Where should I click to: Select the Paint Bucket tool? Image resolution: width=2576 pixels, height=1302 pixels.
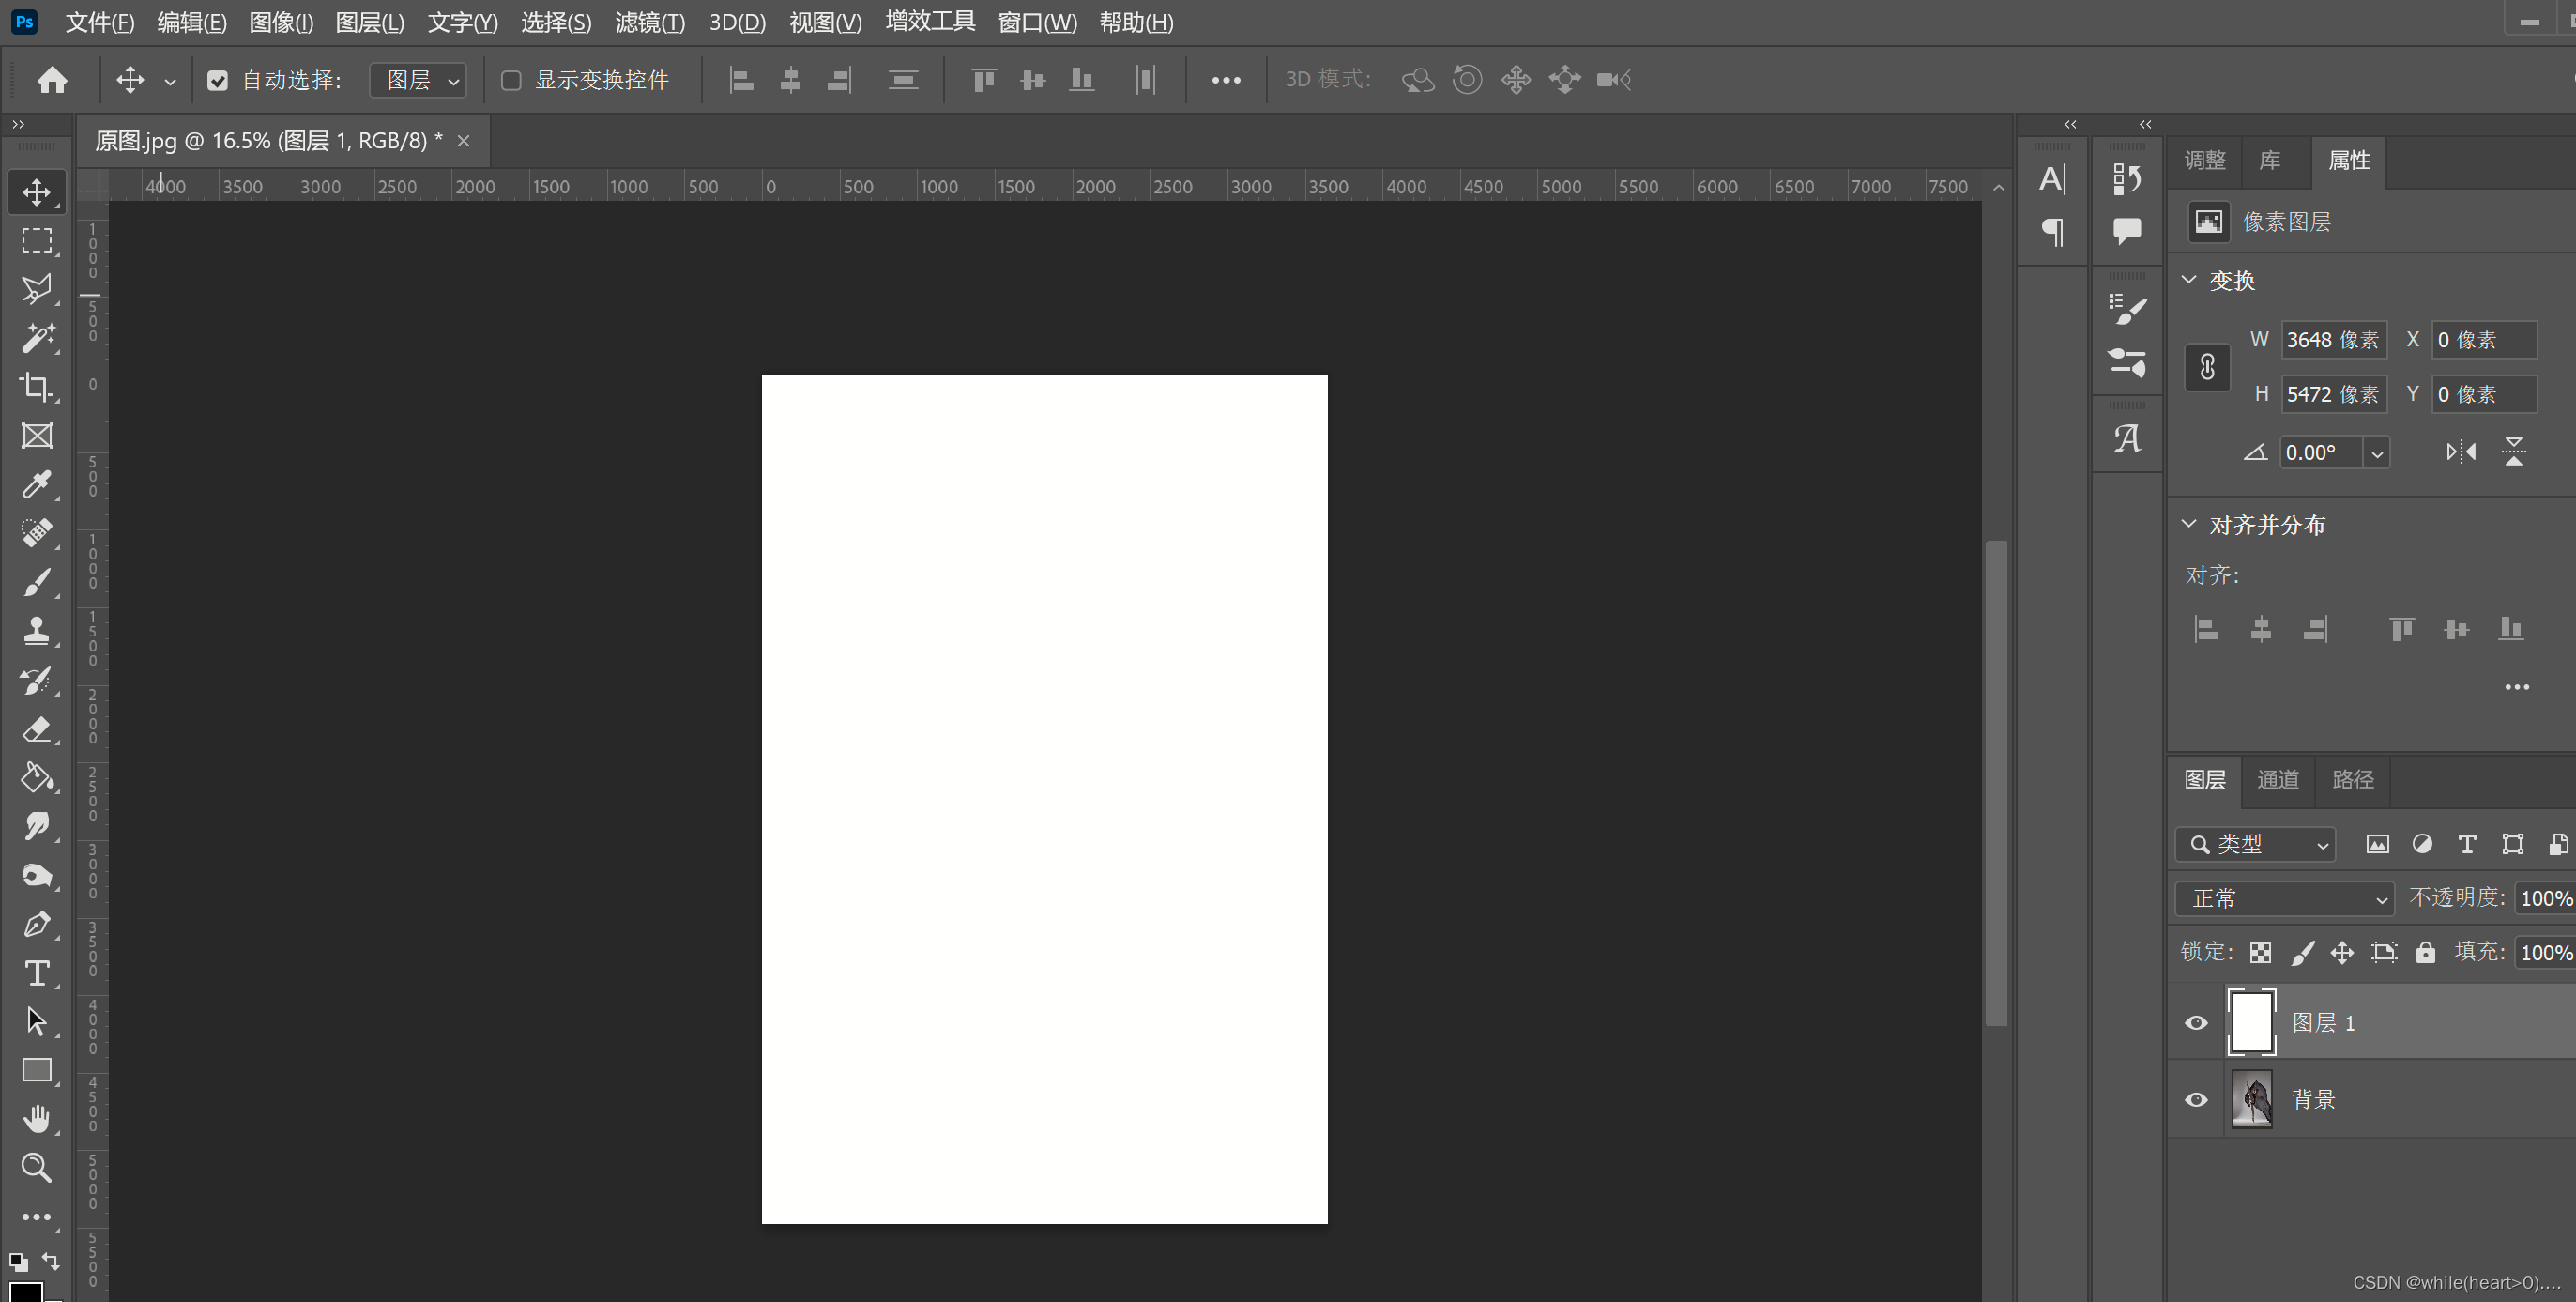pyautogui.click(x=37, y=778)
